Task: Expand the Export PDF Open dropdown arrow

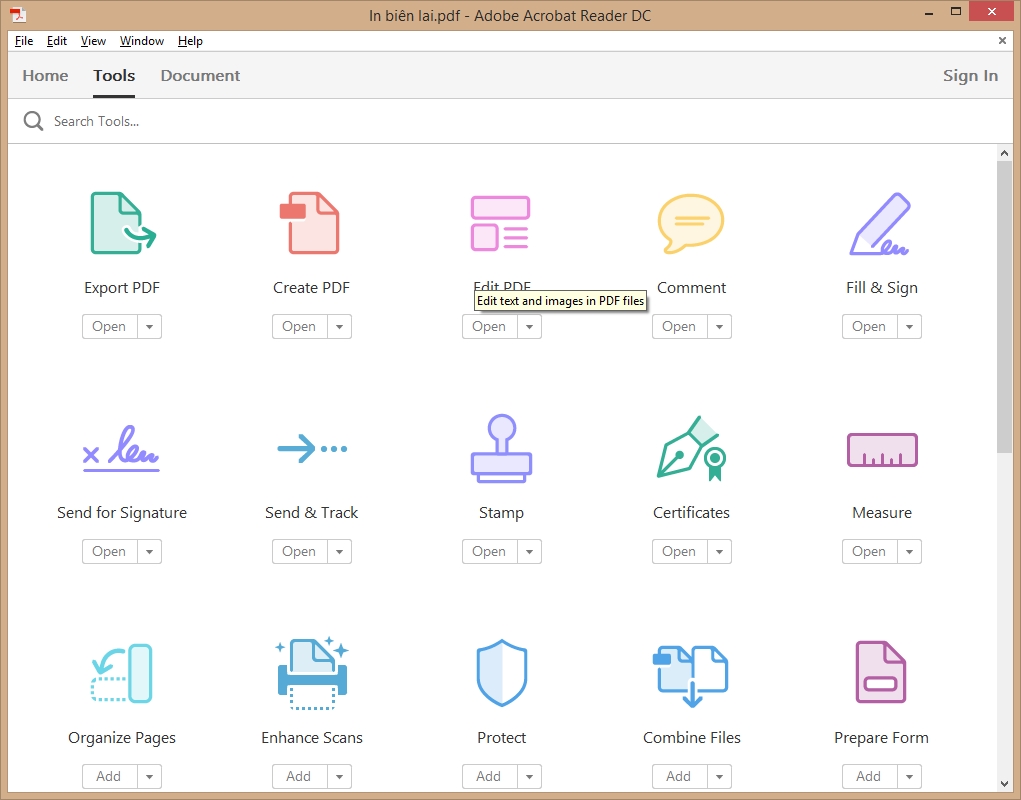Action: [x=150, y=327]
